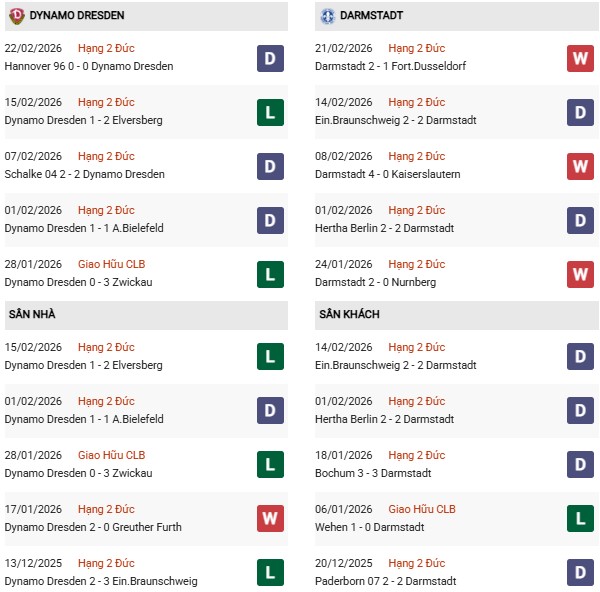Click the Dynamo Dresden club logo
Viewport: 600px width, 592px height.
coord(17,16)
